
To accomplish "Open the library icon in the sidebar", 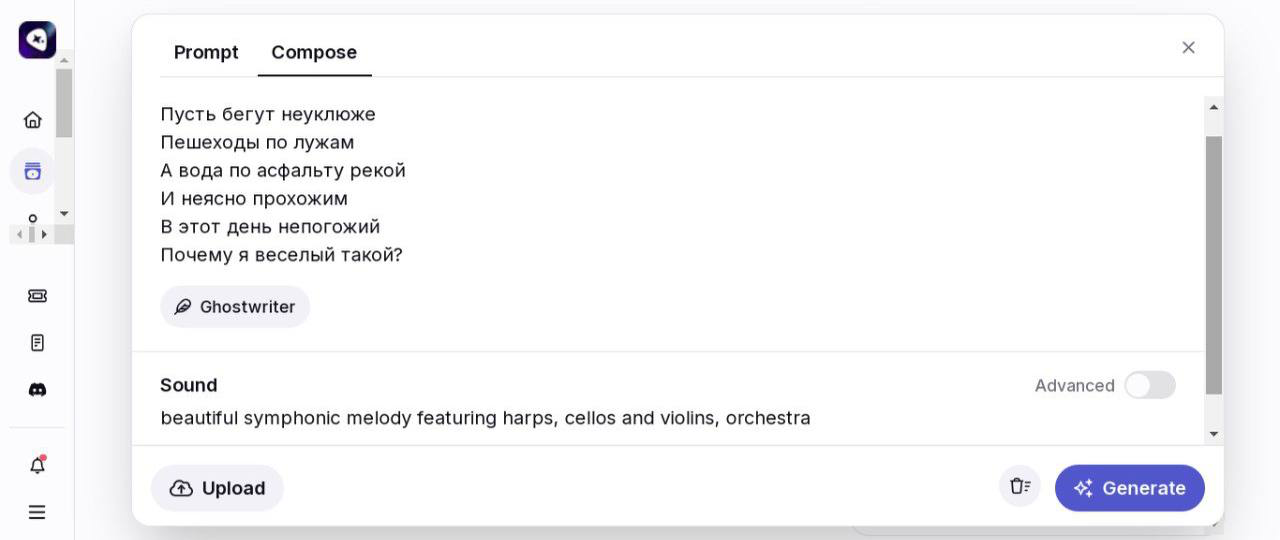I will (x=33, y=171).
